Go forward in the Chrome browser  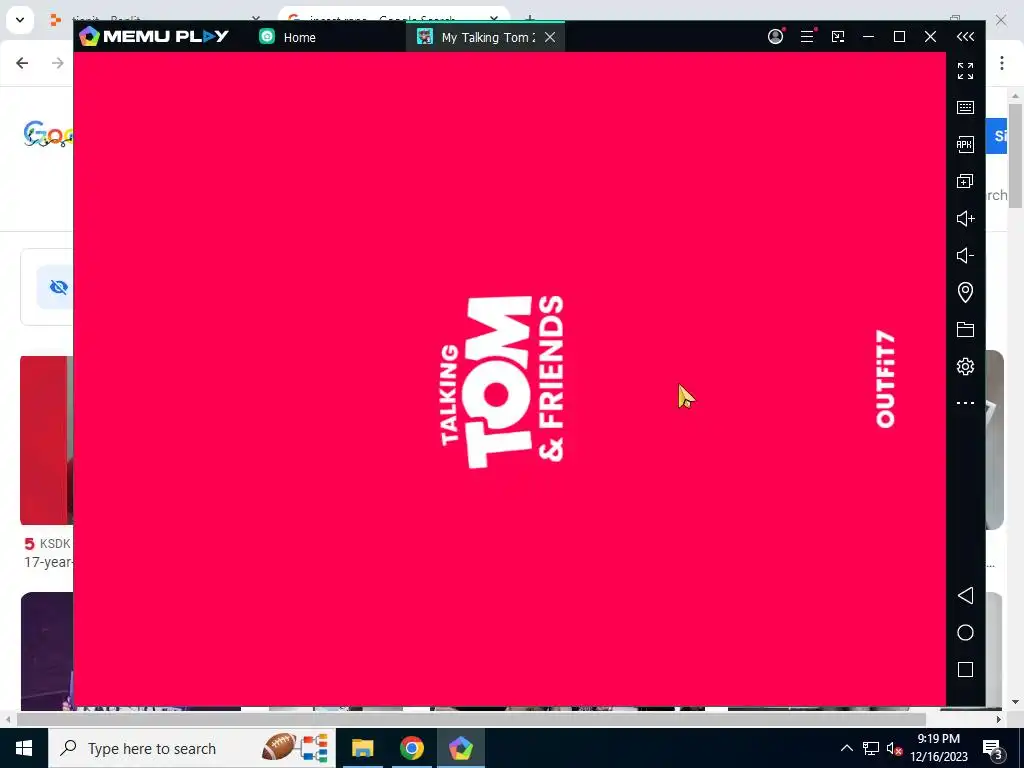click(57, 63)
